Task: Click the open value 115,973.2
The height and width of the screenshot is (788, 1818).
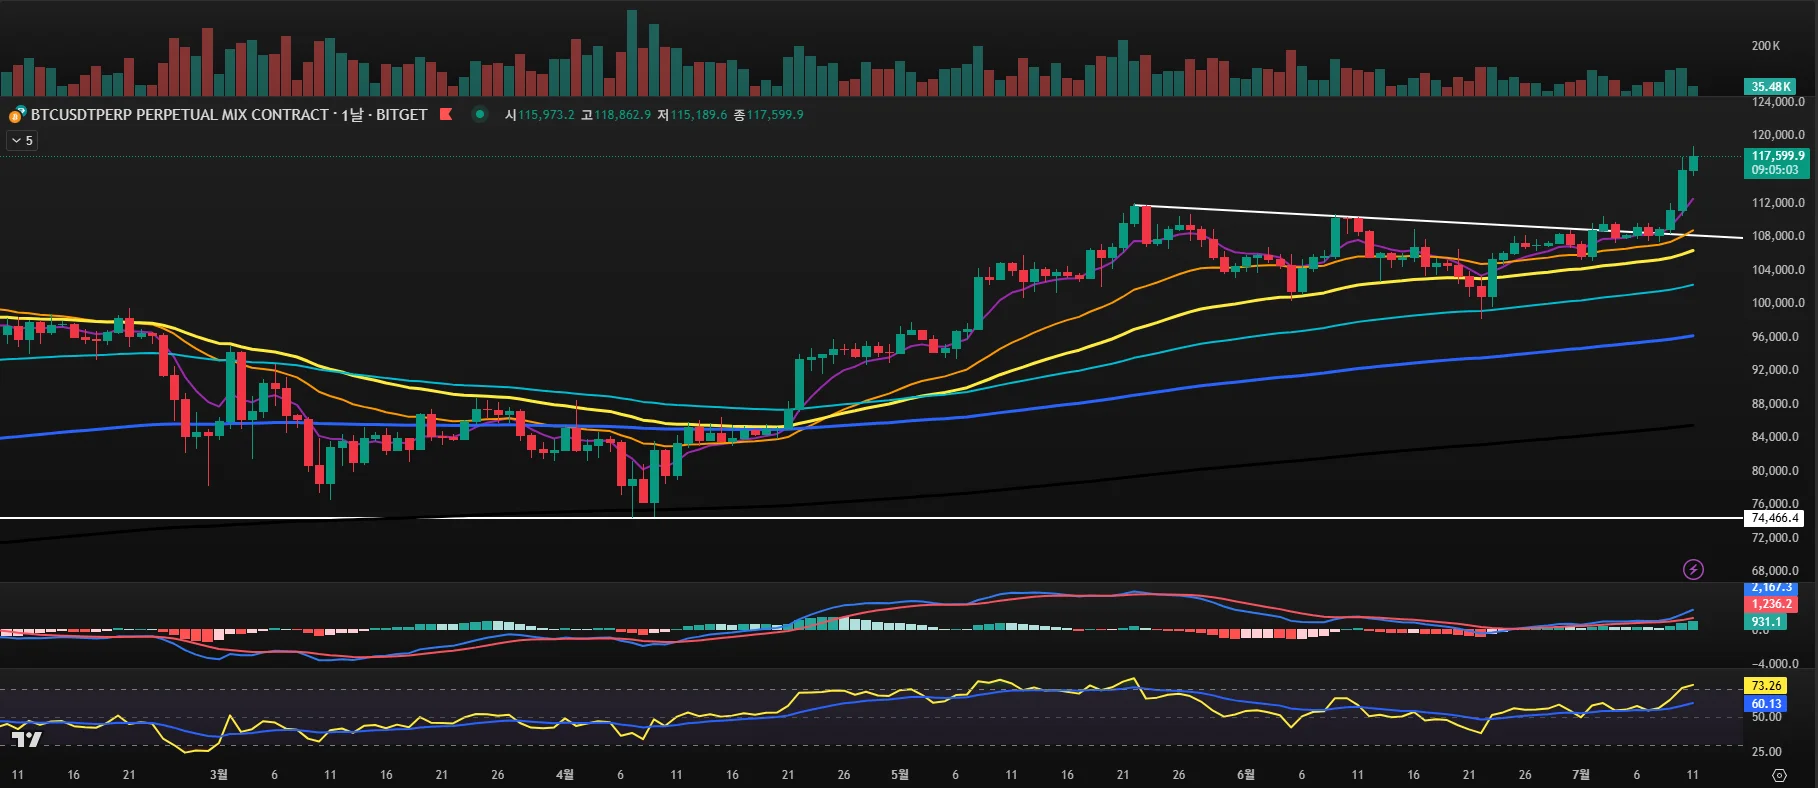Action: [x=546, y=115]
